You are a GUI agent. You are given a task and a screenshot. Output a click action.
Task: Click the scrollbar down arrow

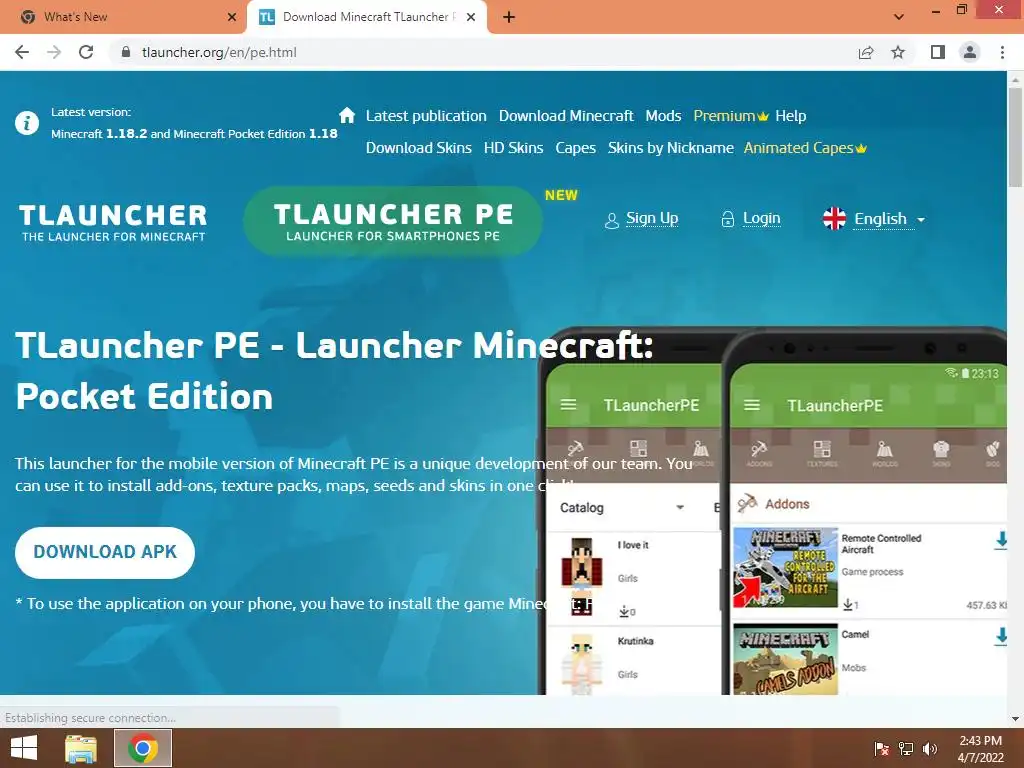tap(1015, 718)
